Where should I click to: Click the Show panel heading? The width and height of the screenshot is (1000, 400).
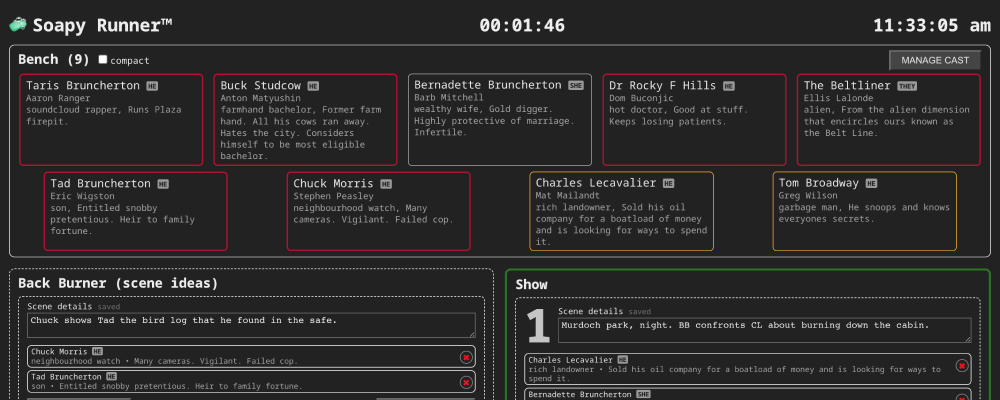(x=531, y=285)
